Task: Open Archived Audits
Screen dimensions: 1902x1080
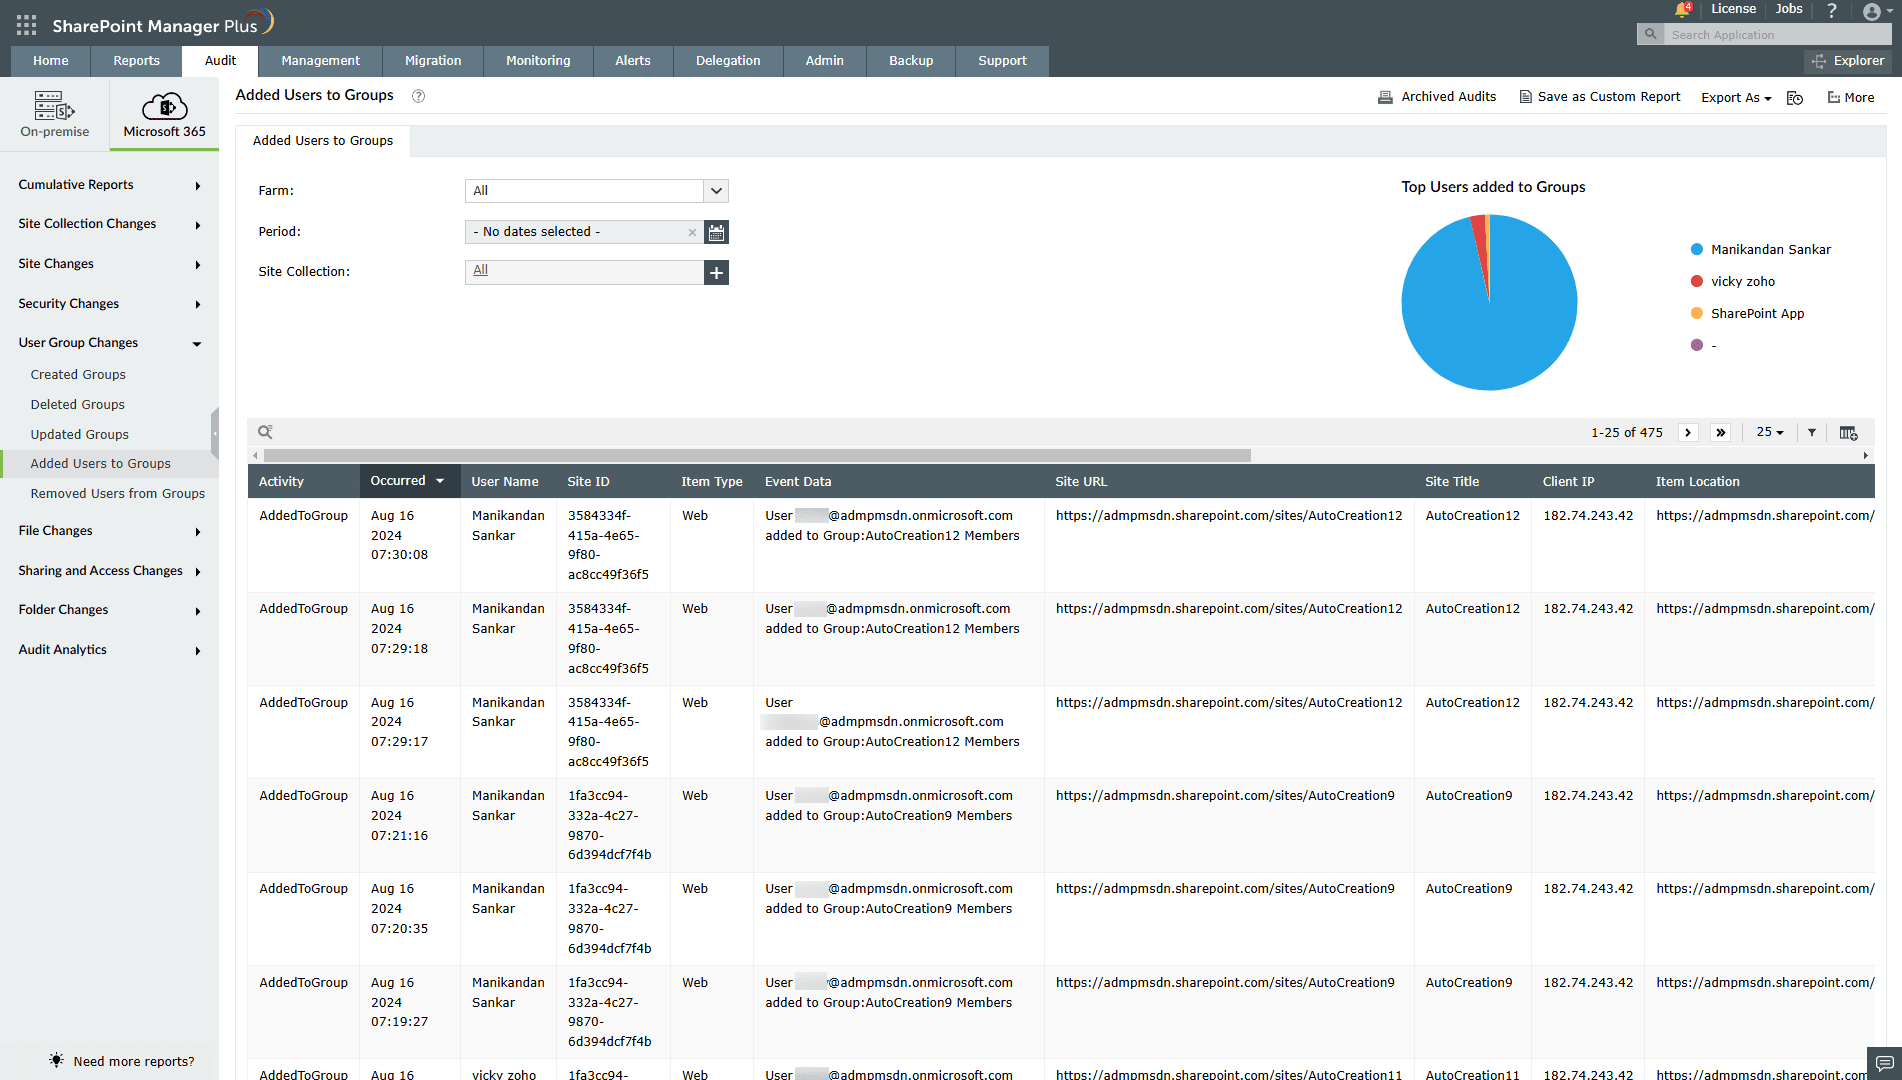Action: pos(1437,97)
